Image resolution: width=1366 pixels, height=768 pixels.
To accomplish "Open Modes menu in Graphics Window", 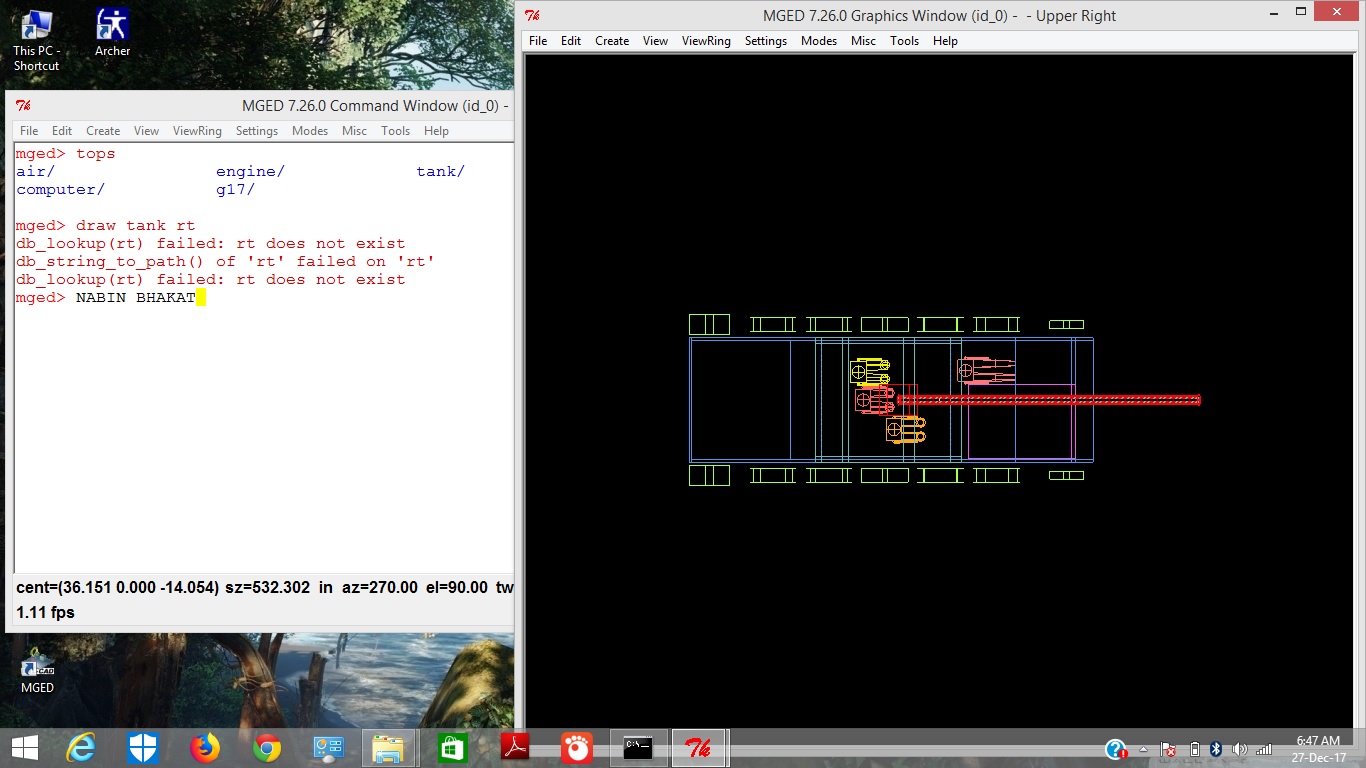I will pyautogui.click(x=819, y=41).
